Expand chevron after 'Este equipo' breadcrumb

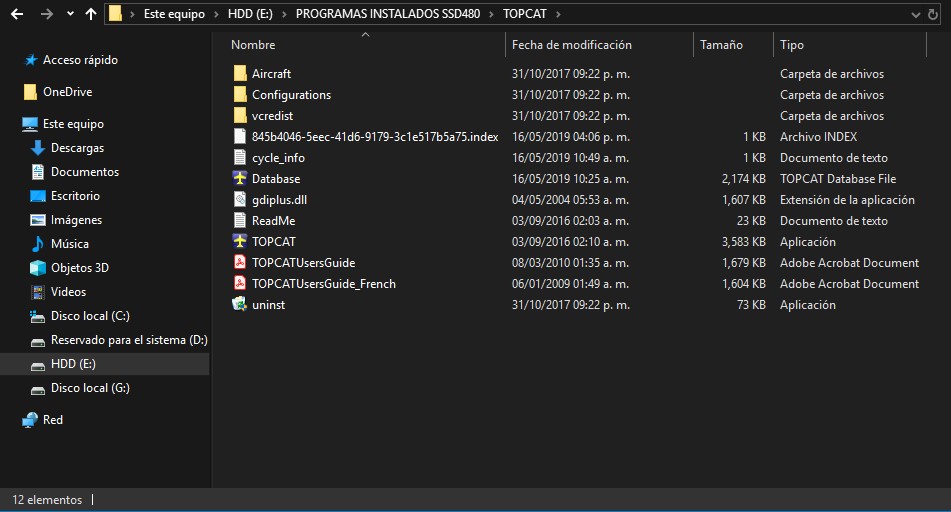tap(216, 14)
